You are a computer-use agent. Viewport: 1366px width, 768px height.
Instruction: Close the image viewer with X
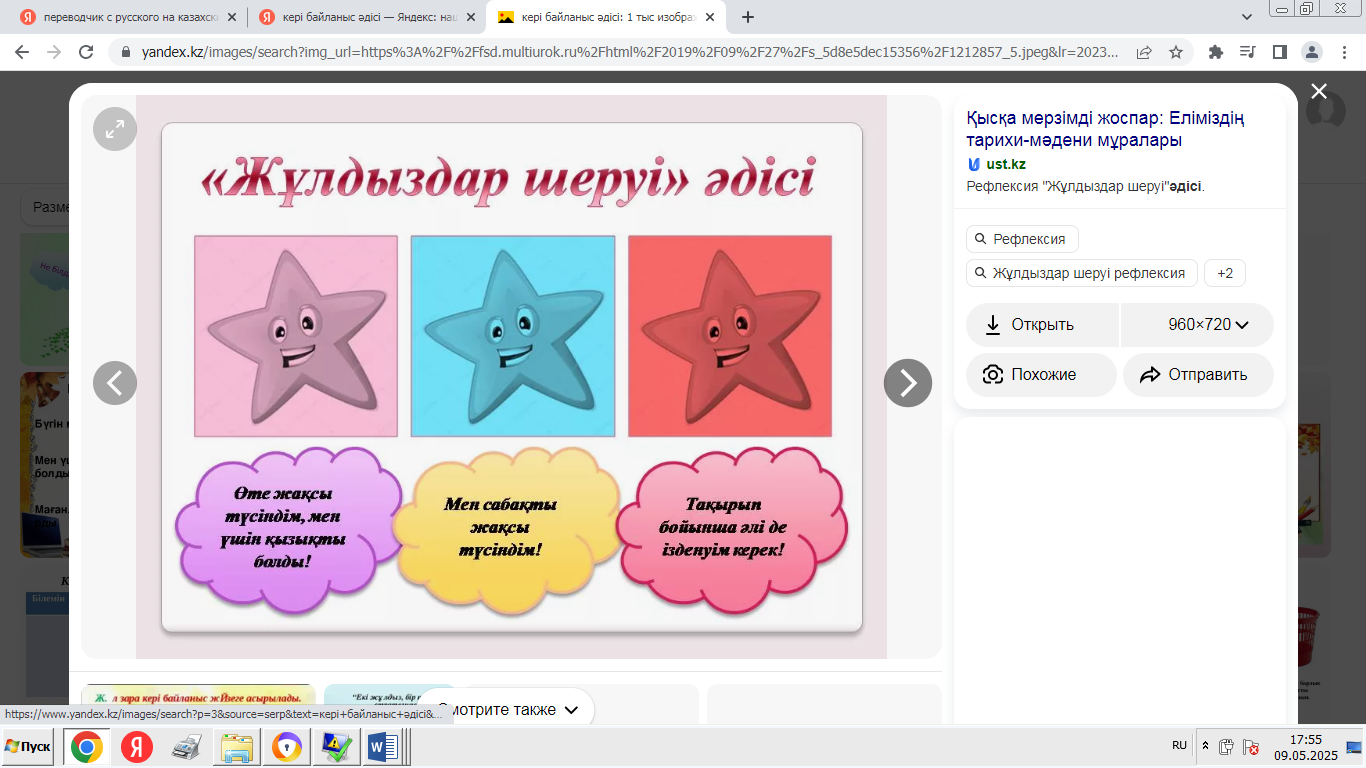click(x=1318, y=92)
